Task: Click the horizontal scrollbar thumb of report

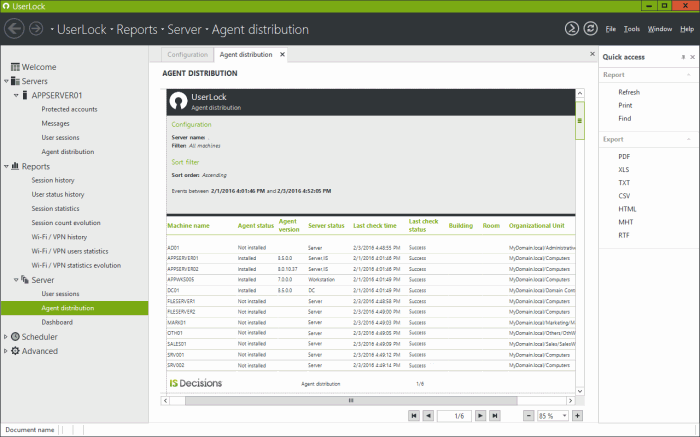Action: tap(351, 400)
